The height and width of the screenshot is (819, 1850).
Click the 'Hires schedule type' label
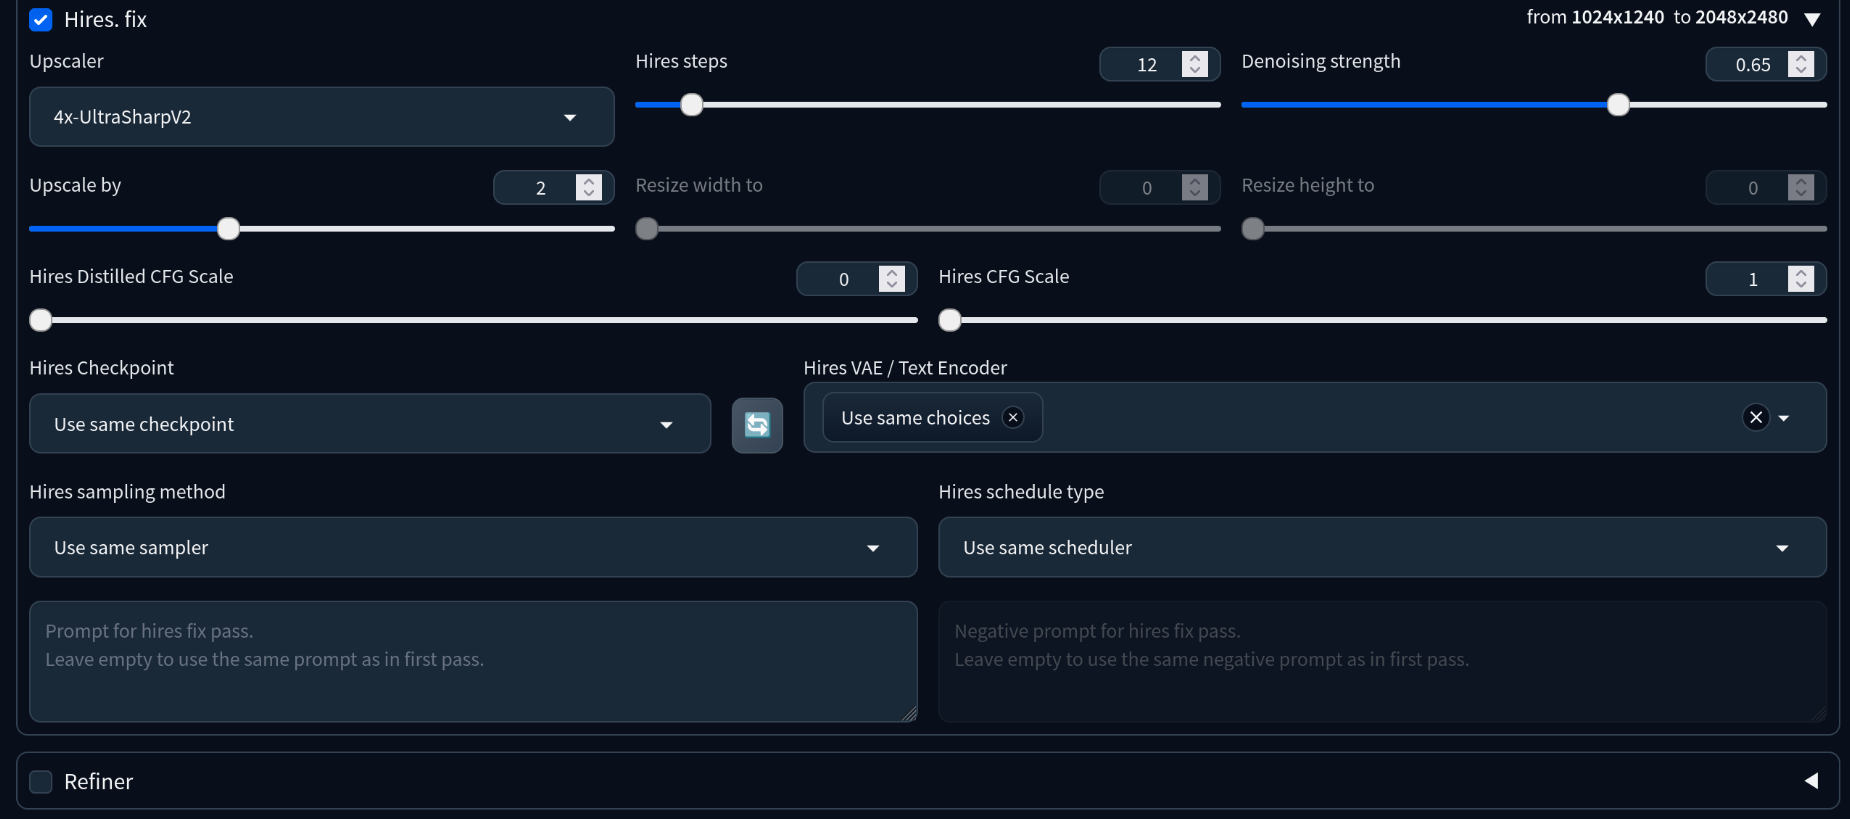(1021, 492)
